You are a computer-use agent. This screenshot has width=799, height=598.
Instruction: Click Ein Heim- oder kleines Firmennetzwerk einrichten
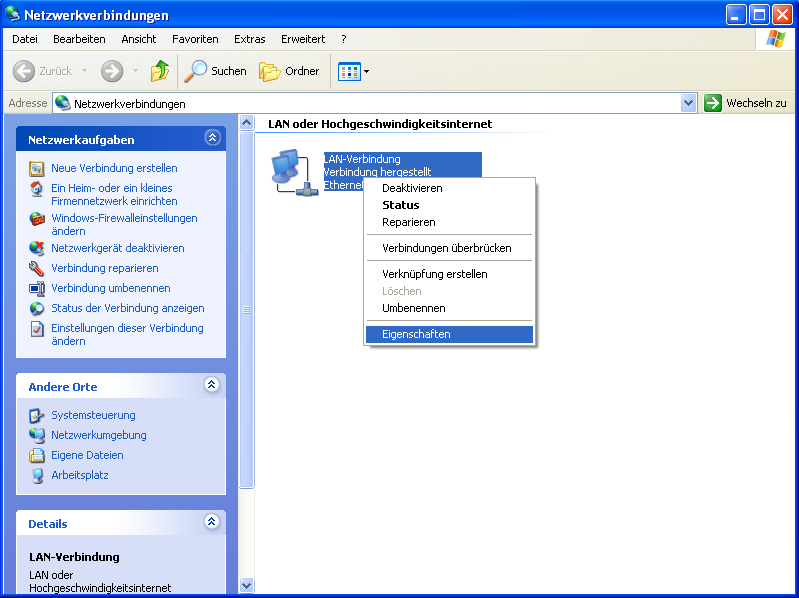[114, 195]
